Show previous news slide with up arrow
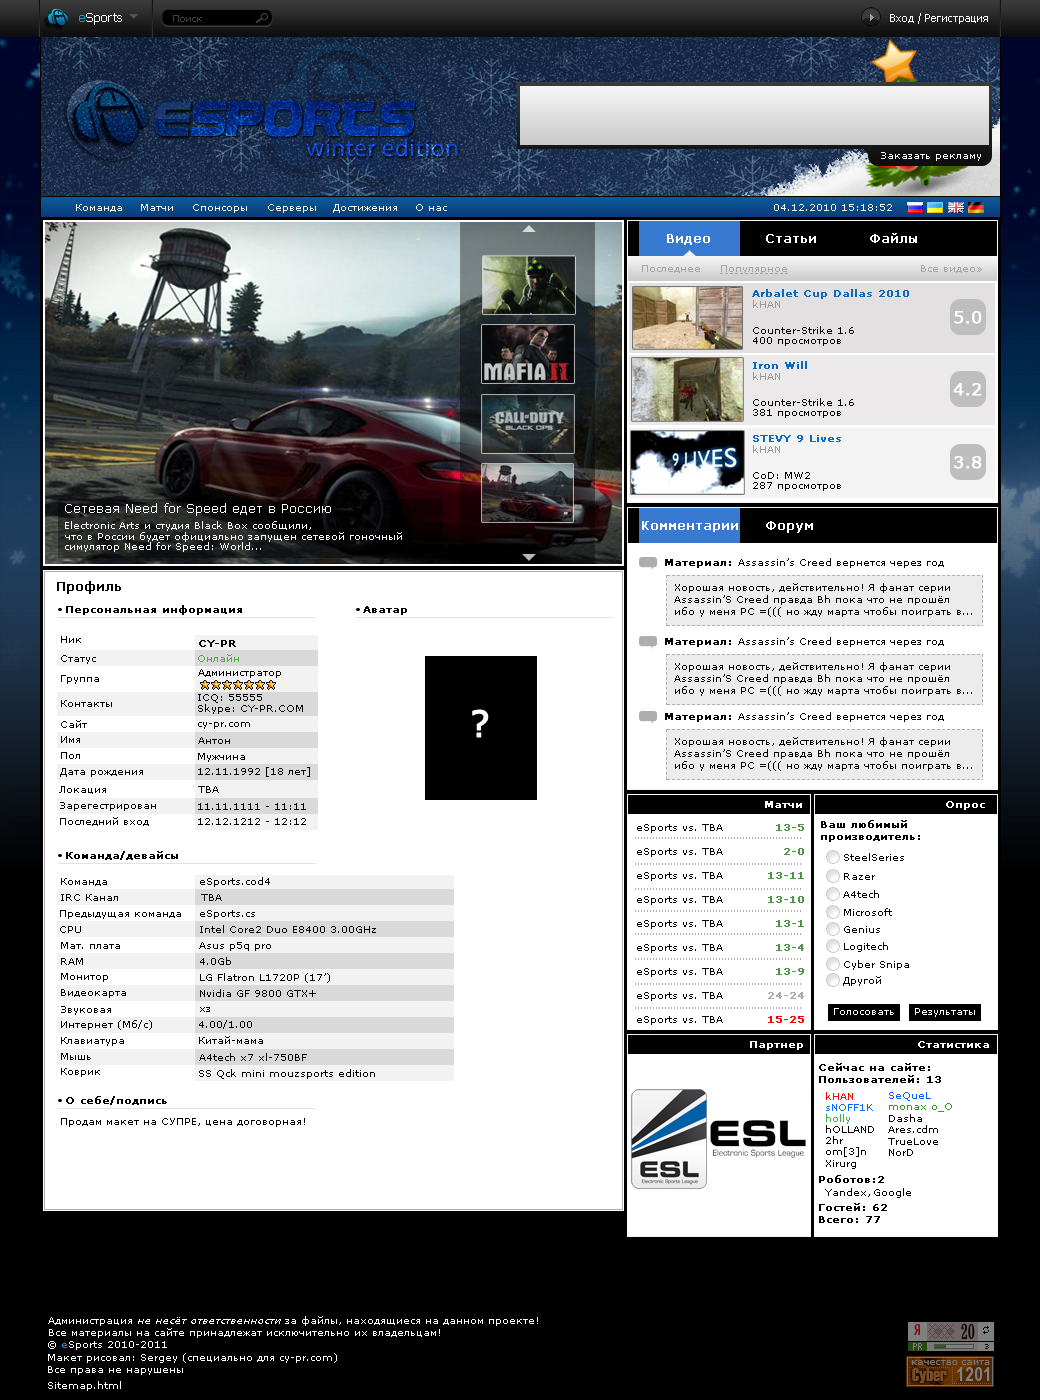Image resolution: width=1040 pixels, height=1400 pixels. (x=529, y=229)
